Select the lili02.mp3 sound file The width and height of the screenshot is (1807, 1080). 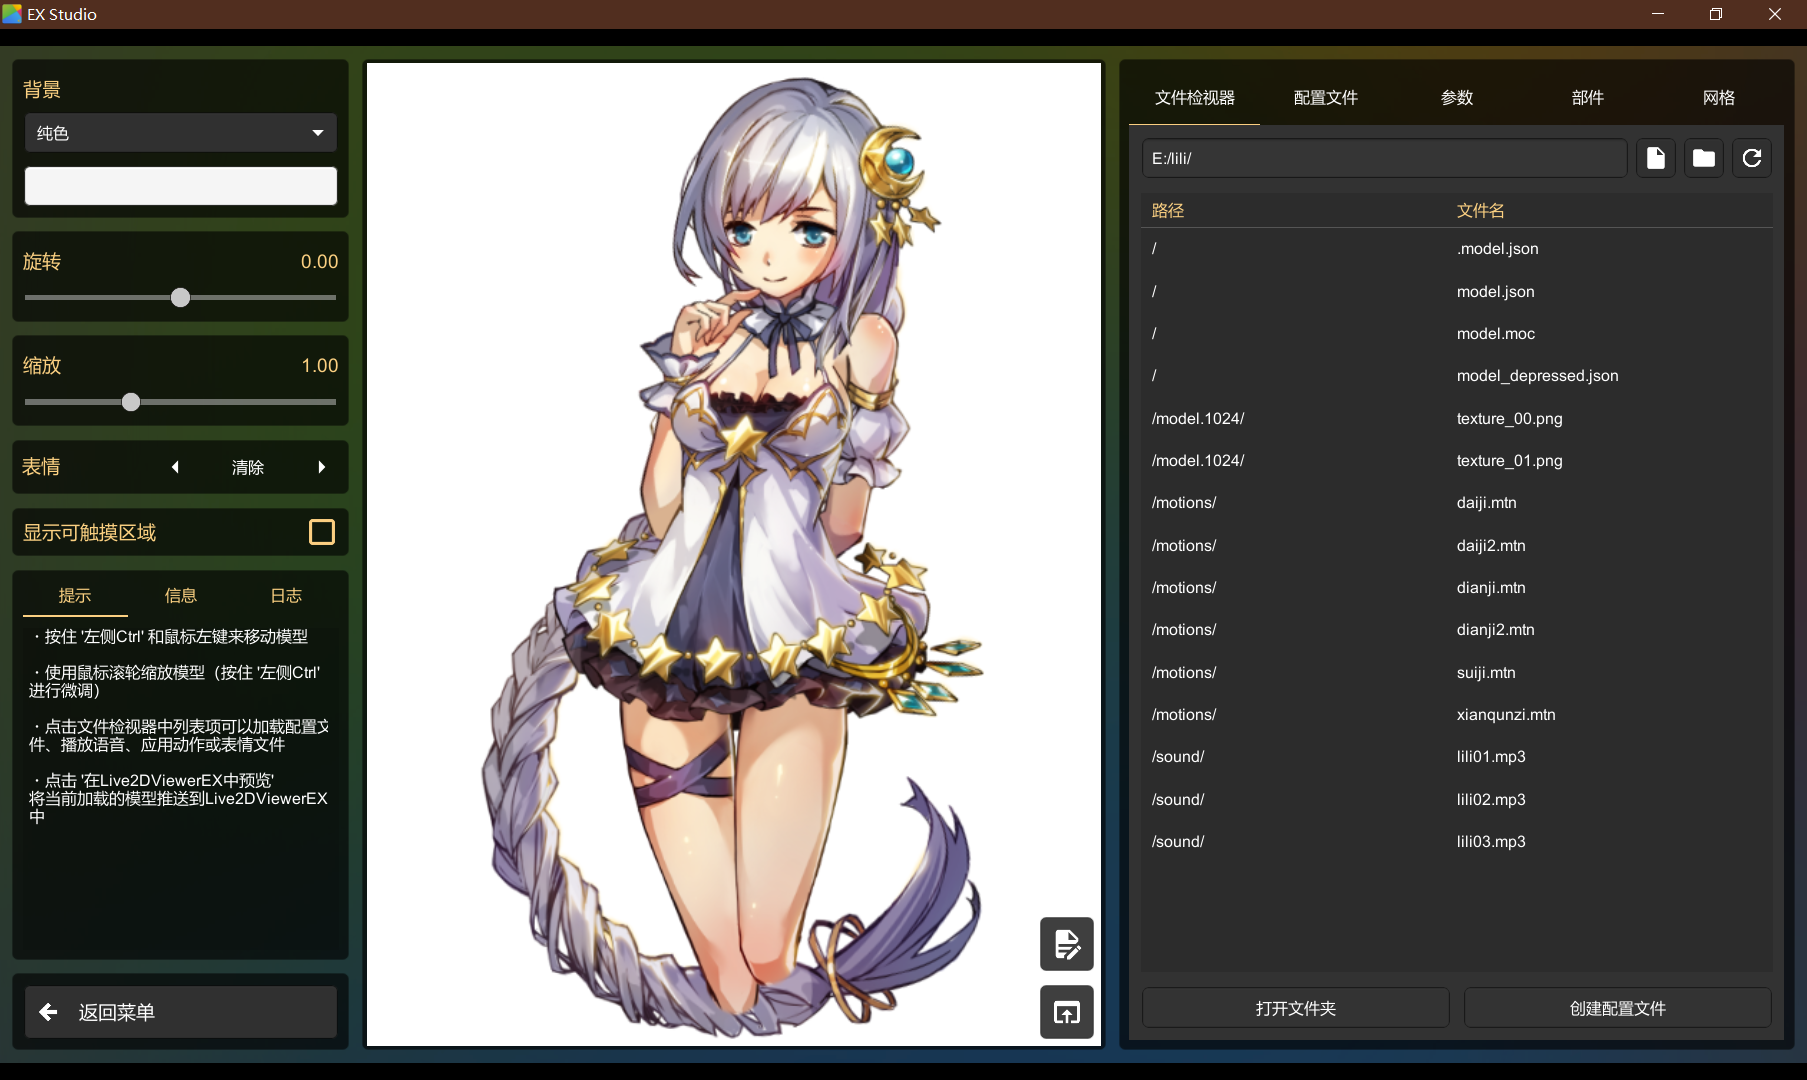point(1457,799)
